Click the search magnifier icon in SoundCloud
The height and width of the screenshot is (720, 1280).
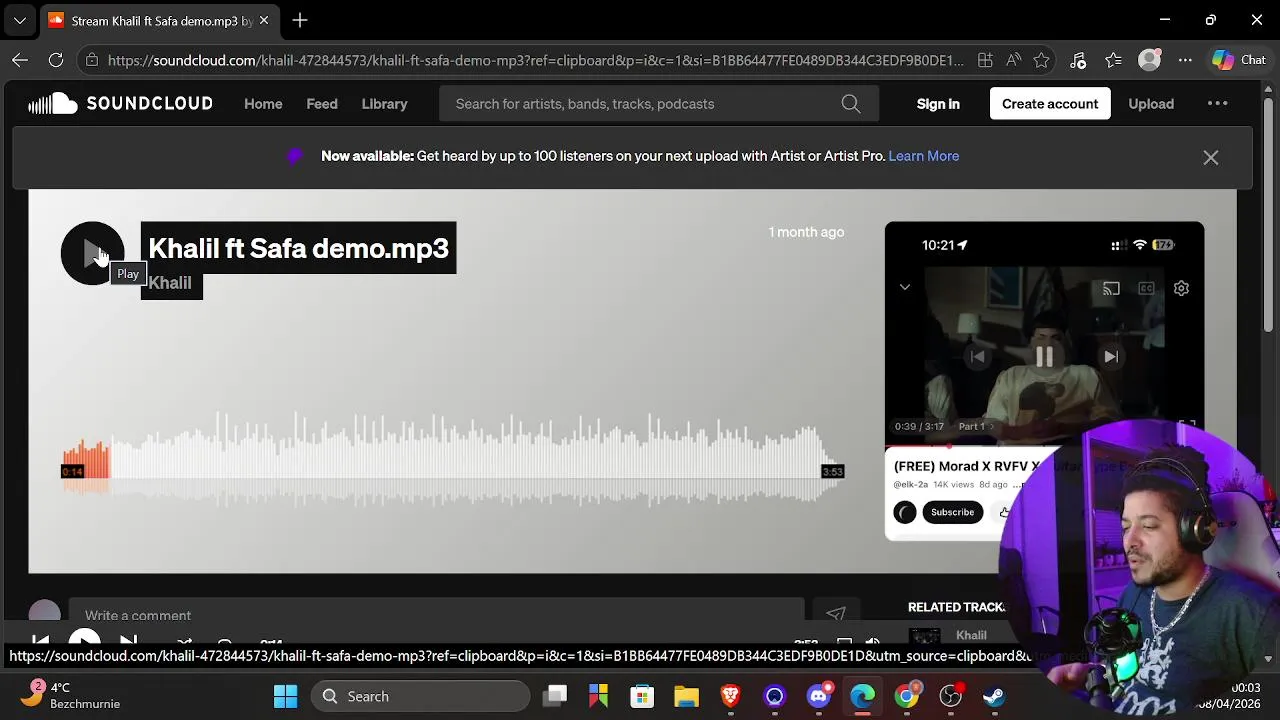point(851,104)
